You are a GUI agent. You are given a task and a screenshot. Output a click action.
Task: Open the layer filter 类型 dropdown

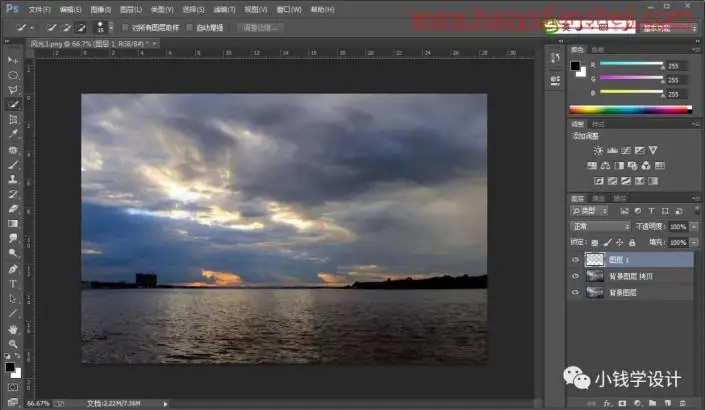[x=589, y=211]
